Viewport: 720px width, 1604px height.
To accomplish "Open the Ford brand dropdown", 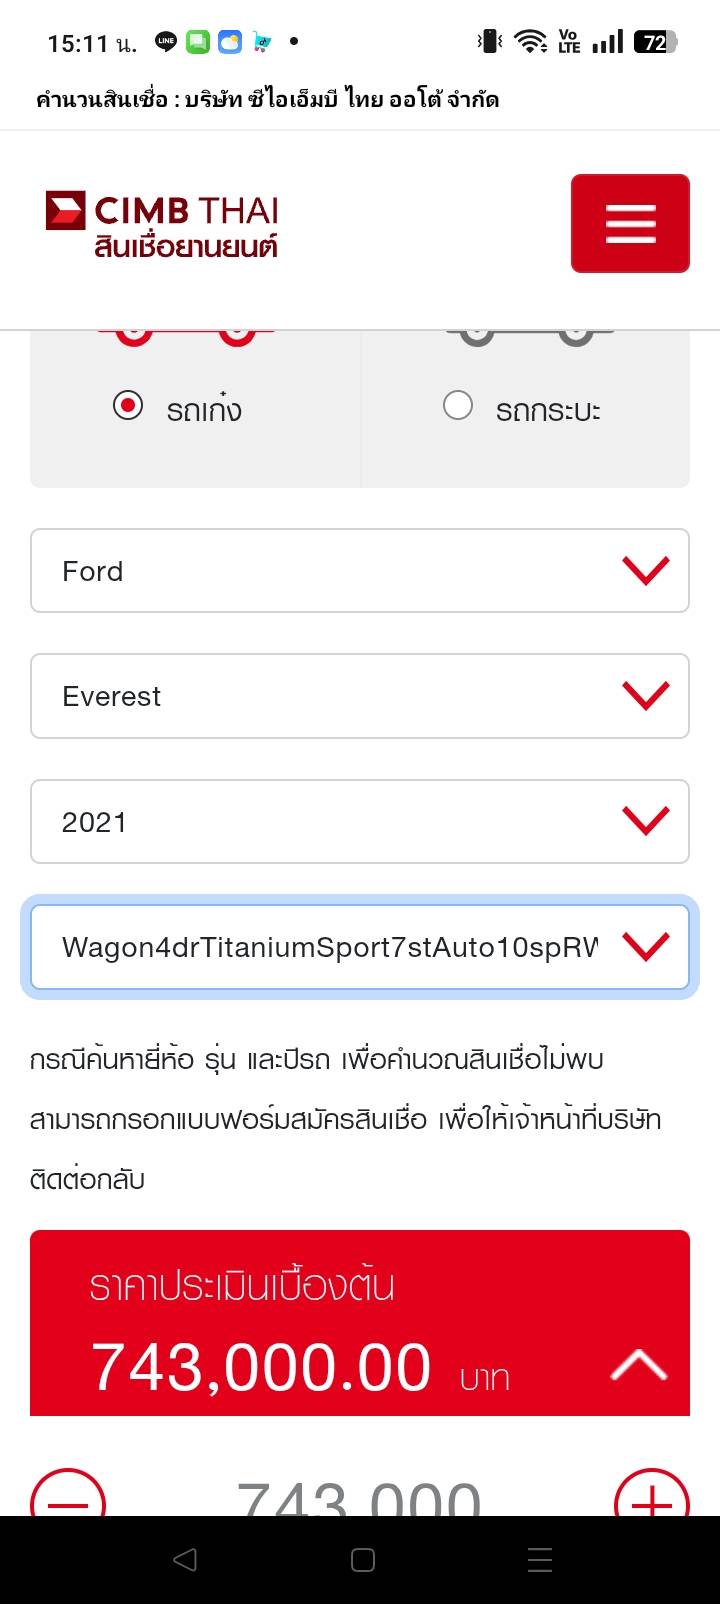I will point(360,571).
